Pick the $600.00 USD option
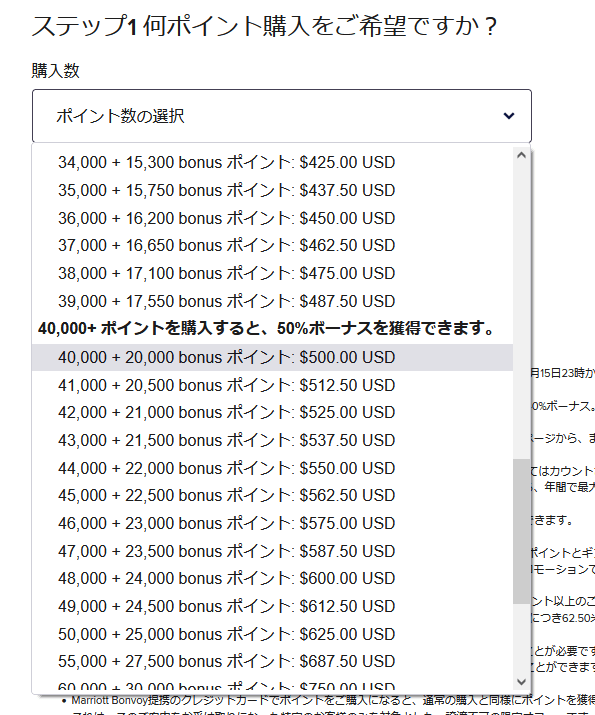The image size is (595, 715). pos(272,578)
